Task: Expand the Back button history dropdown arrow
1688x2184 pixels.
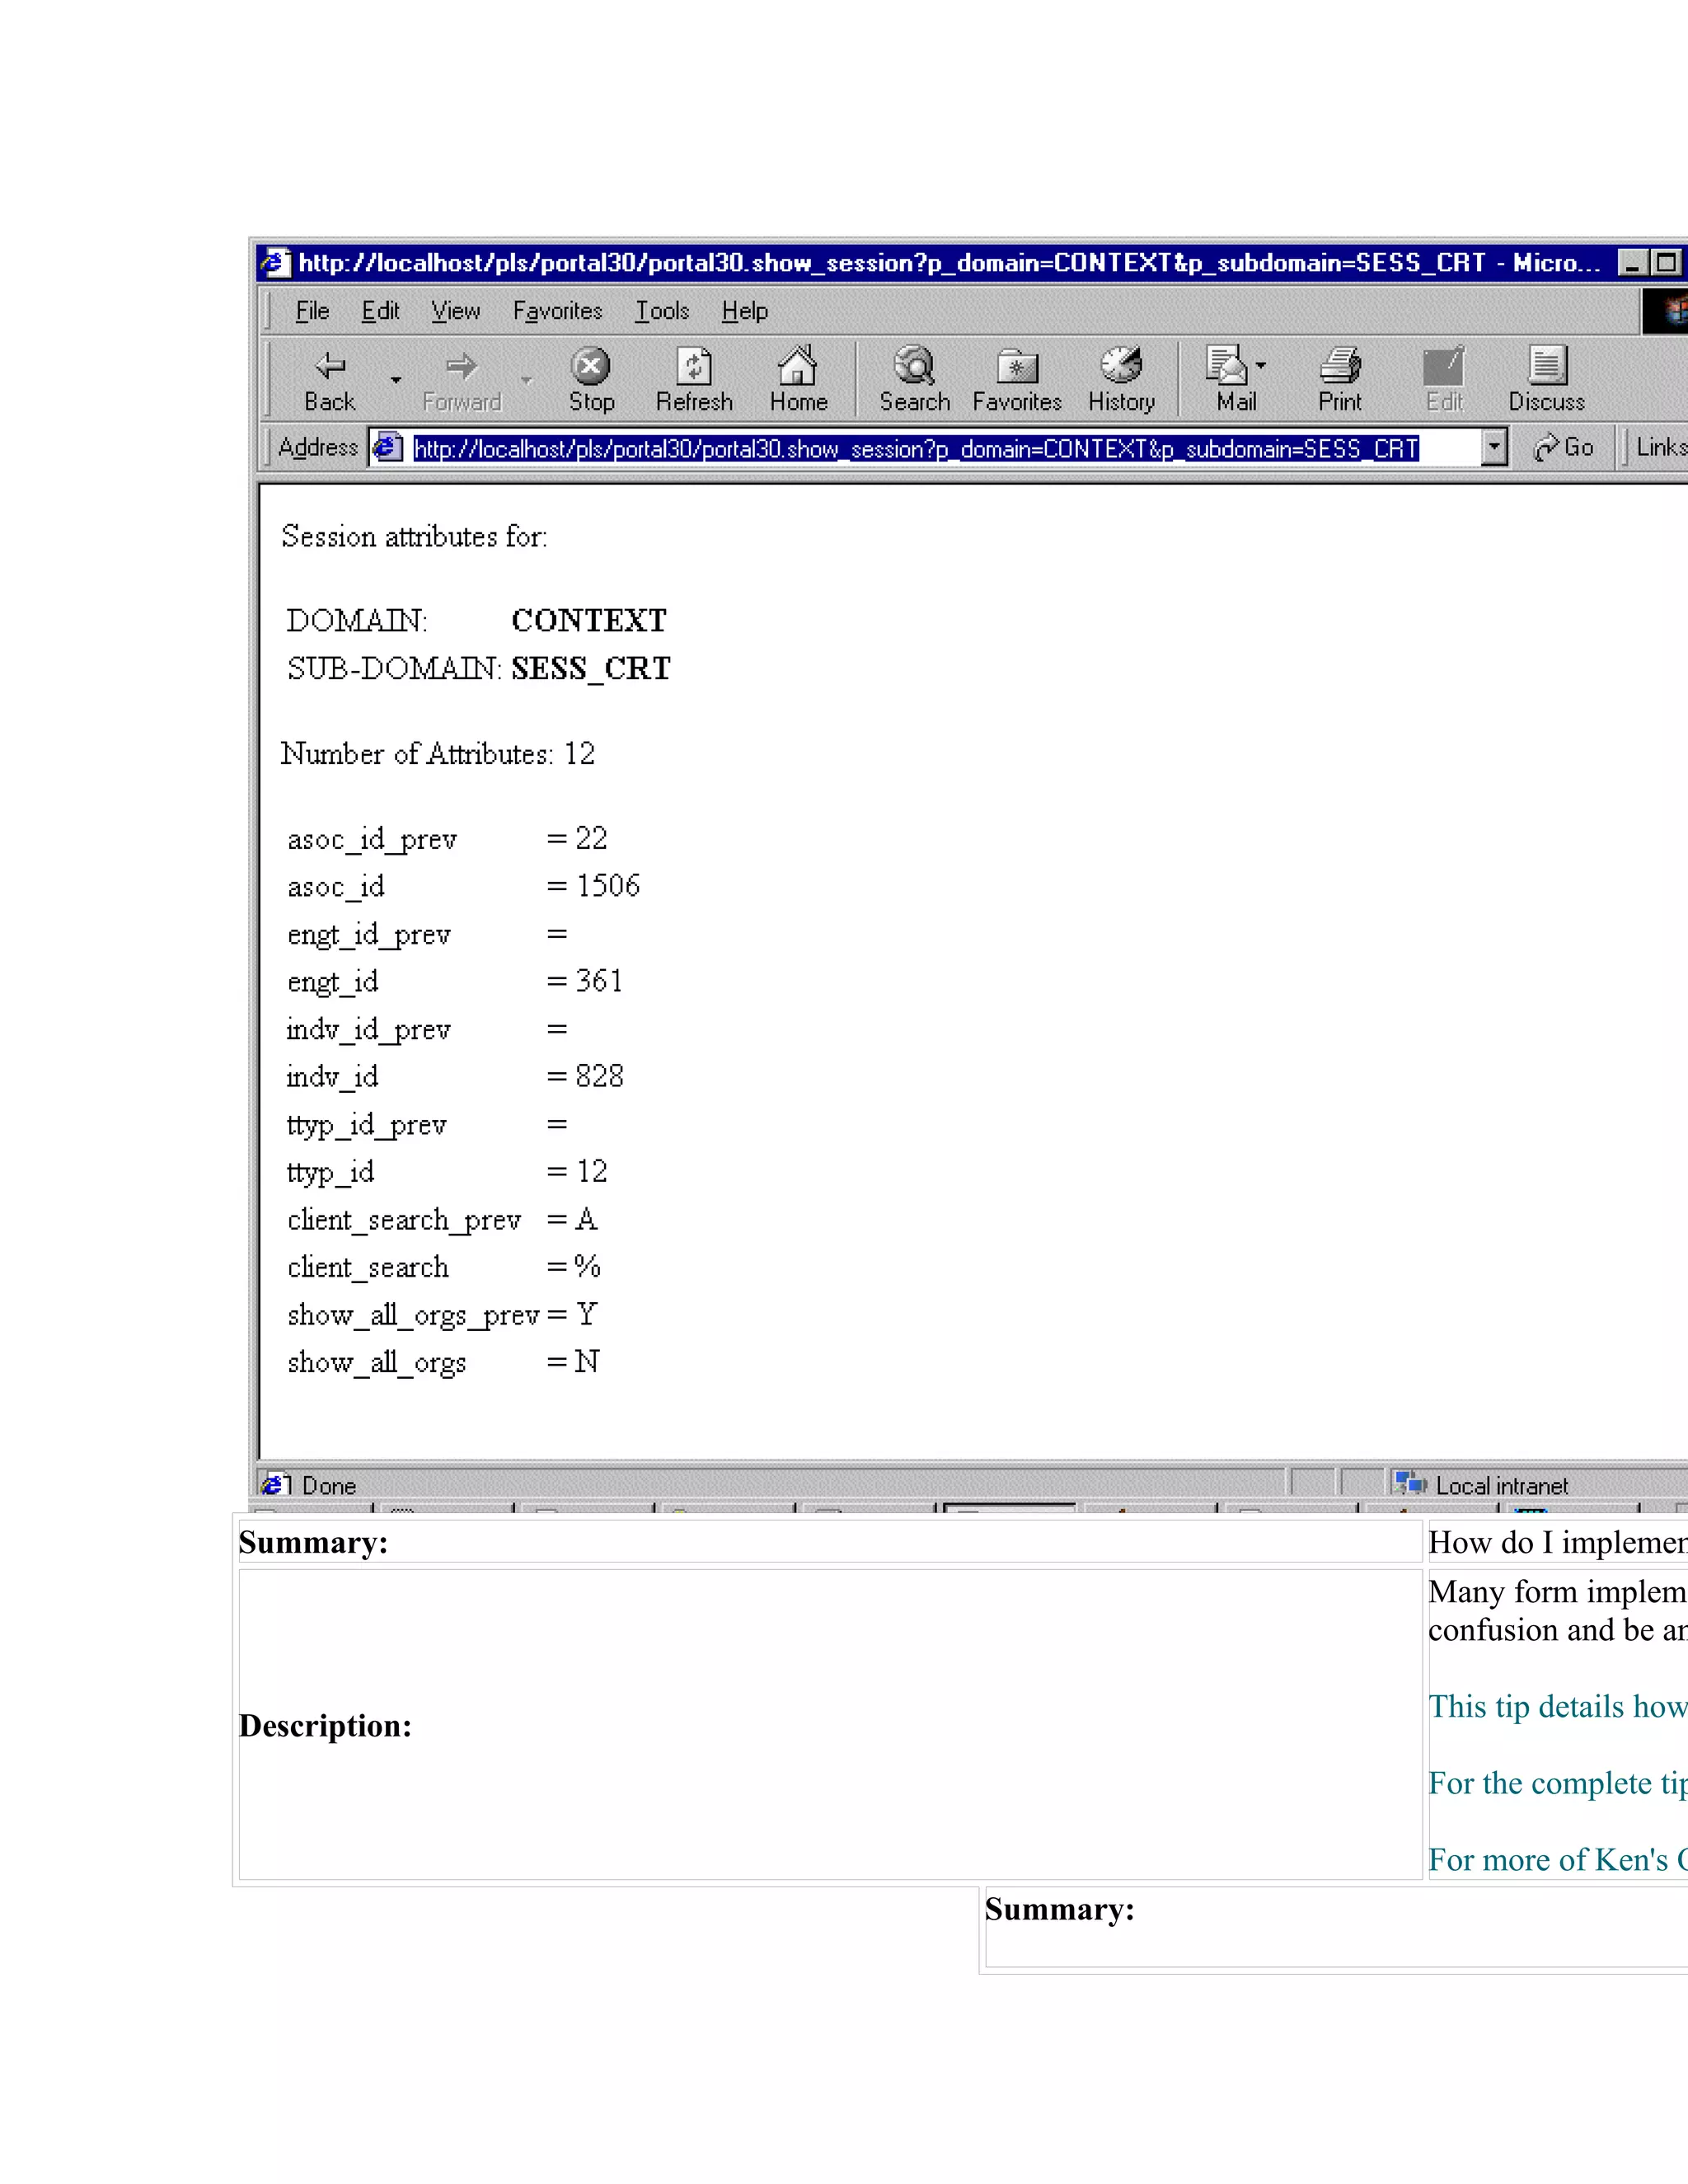Action: pyautogui.click(x=396, y=380)
